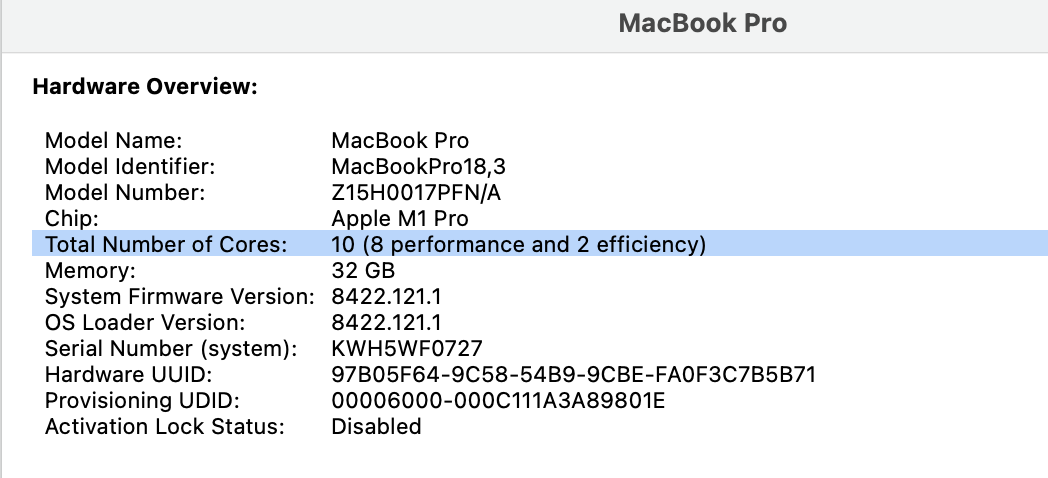1048x478 pixels.
Task: Select the OS Loader Version value
Action: pos(386,322)
